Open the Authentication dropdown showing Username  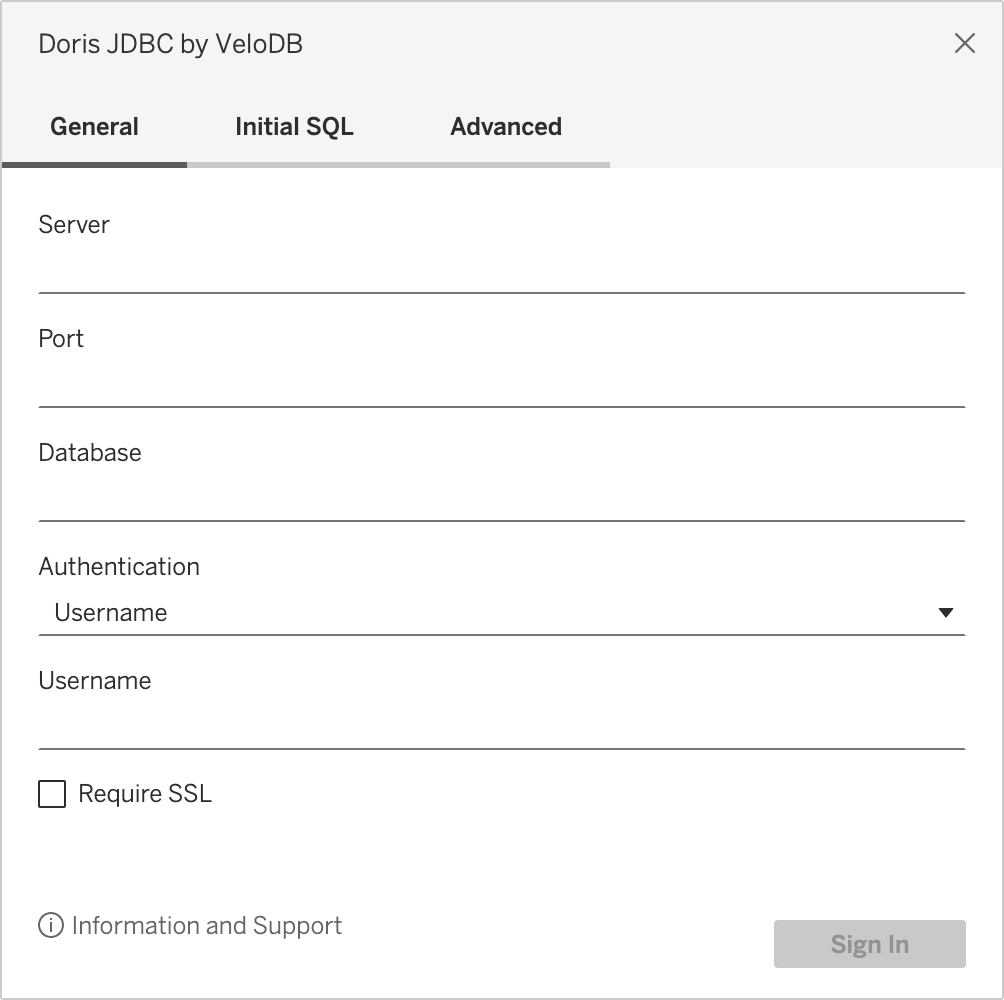[480, 613]
